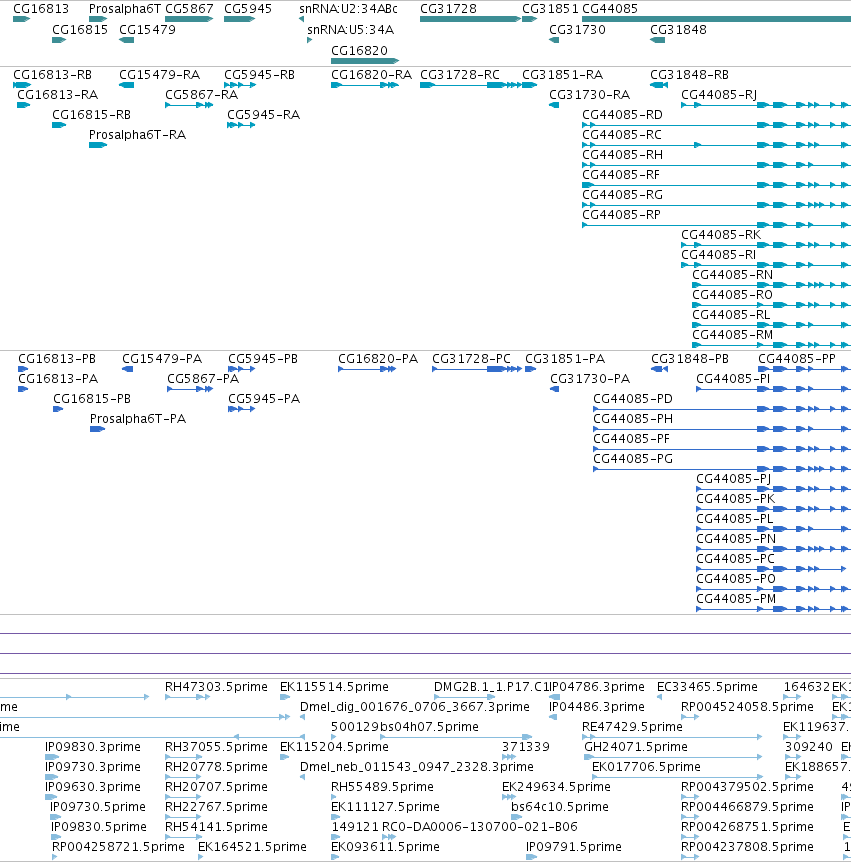Select EST RH37055.5prime
This screenshot has height=862, width=851.
click(216, 747)
